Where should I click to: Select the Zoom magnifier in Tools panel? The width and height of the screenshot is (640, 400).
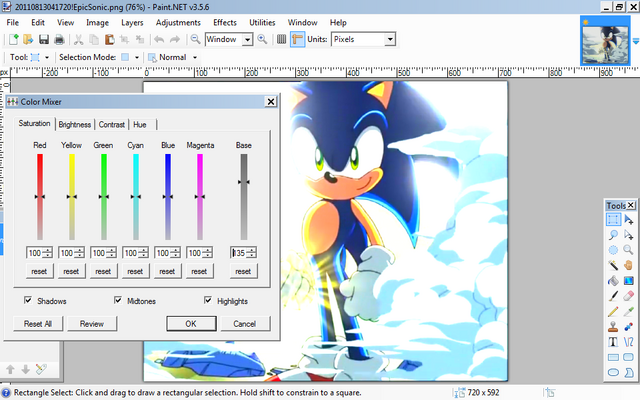coord(629,250)
